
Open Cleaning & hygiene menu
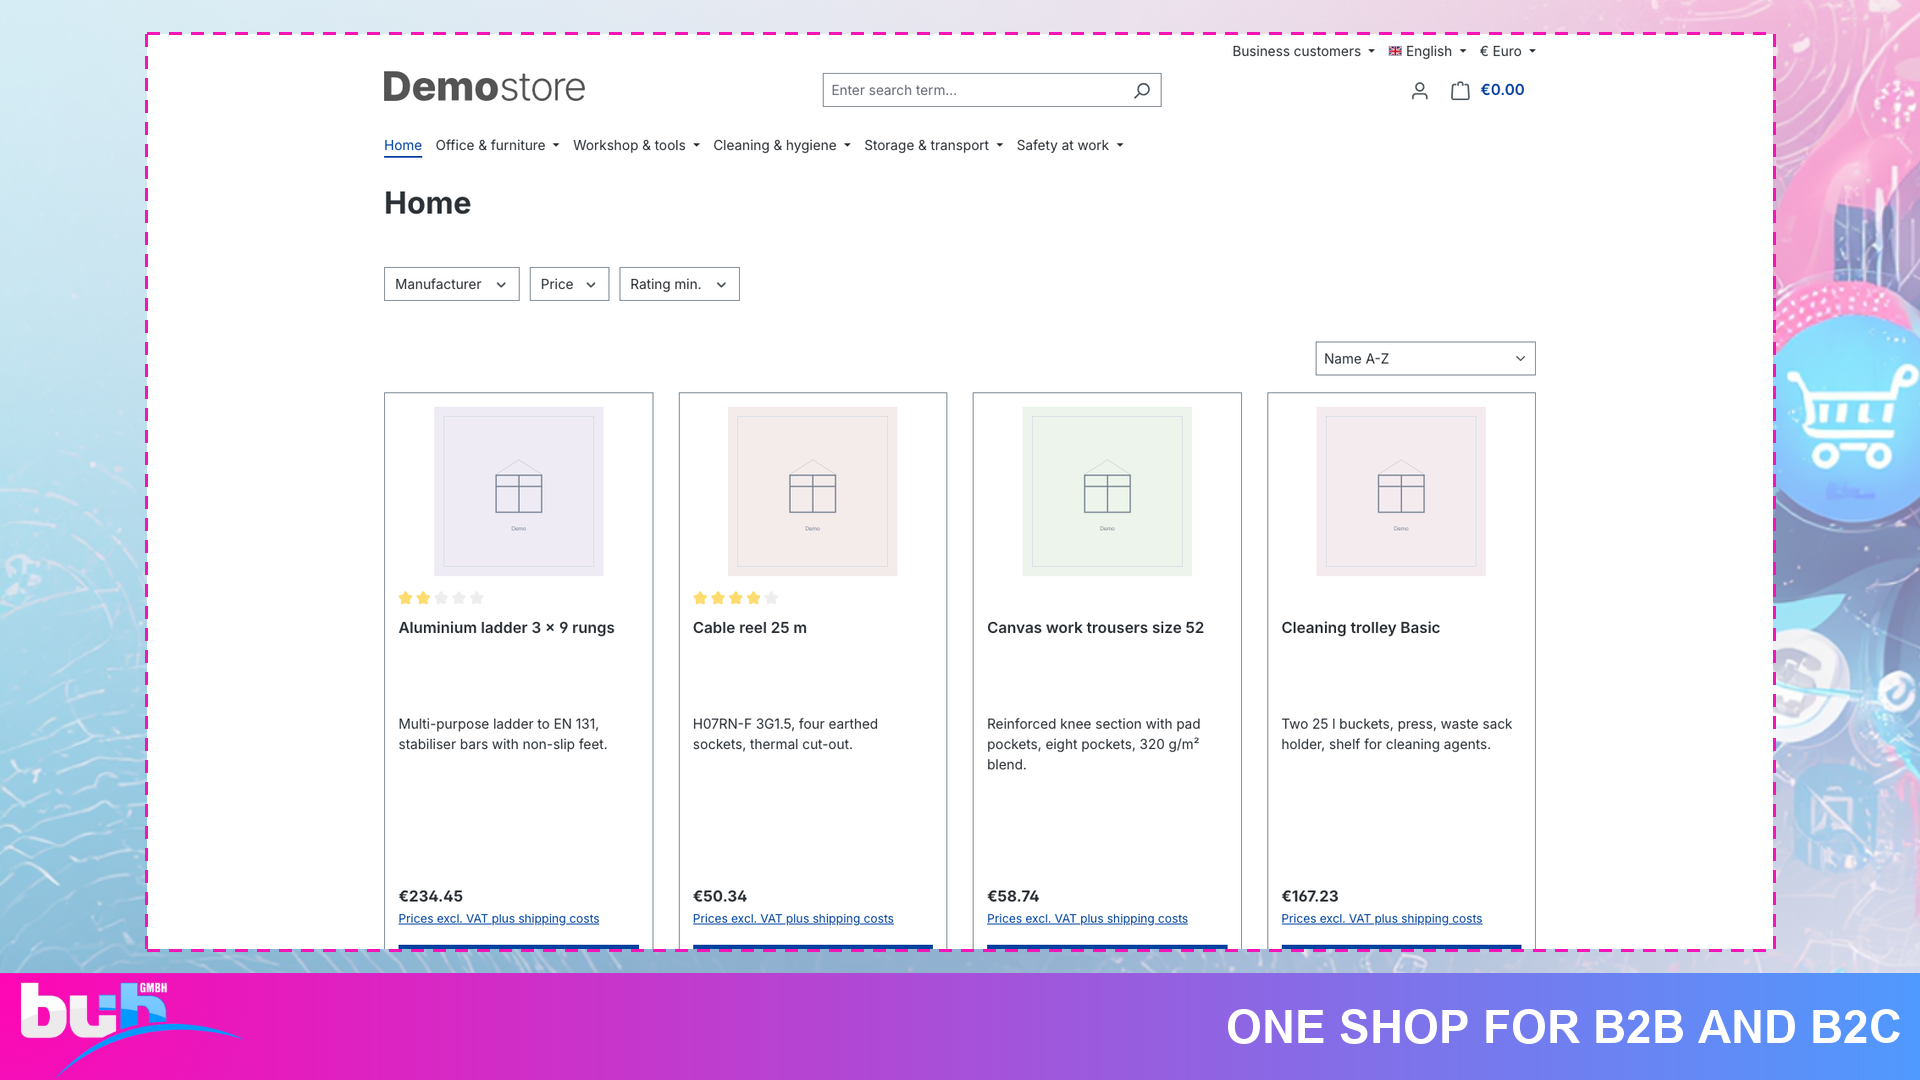pyautogui.click(x=782, y=145)
